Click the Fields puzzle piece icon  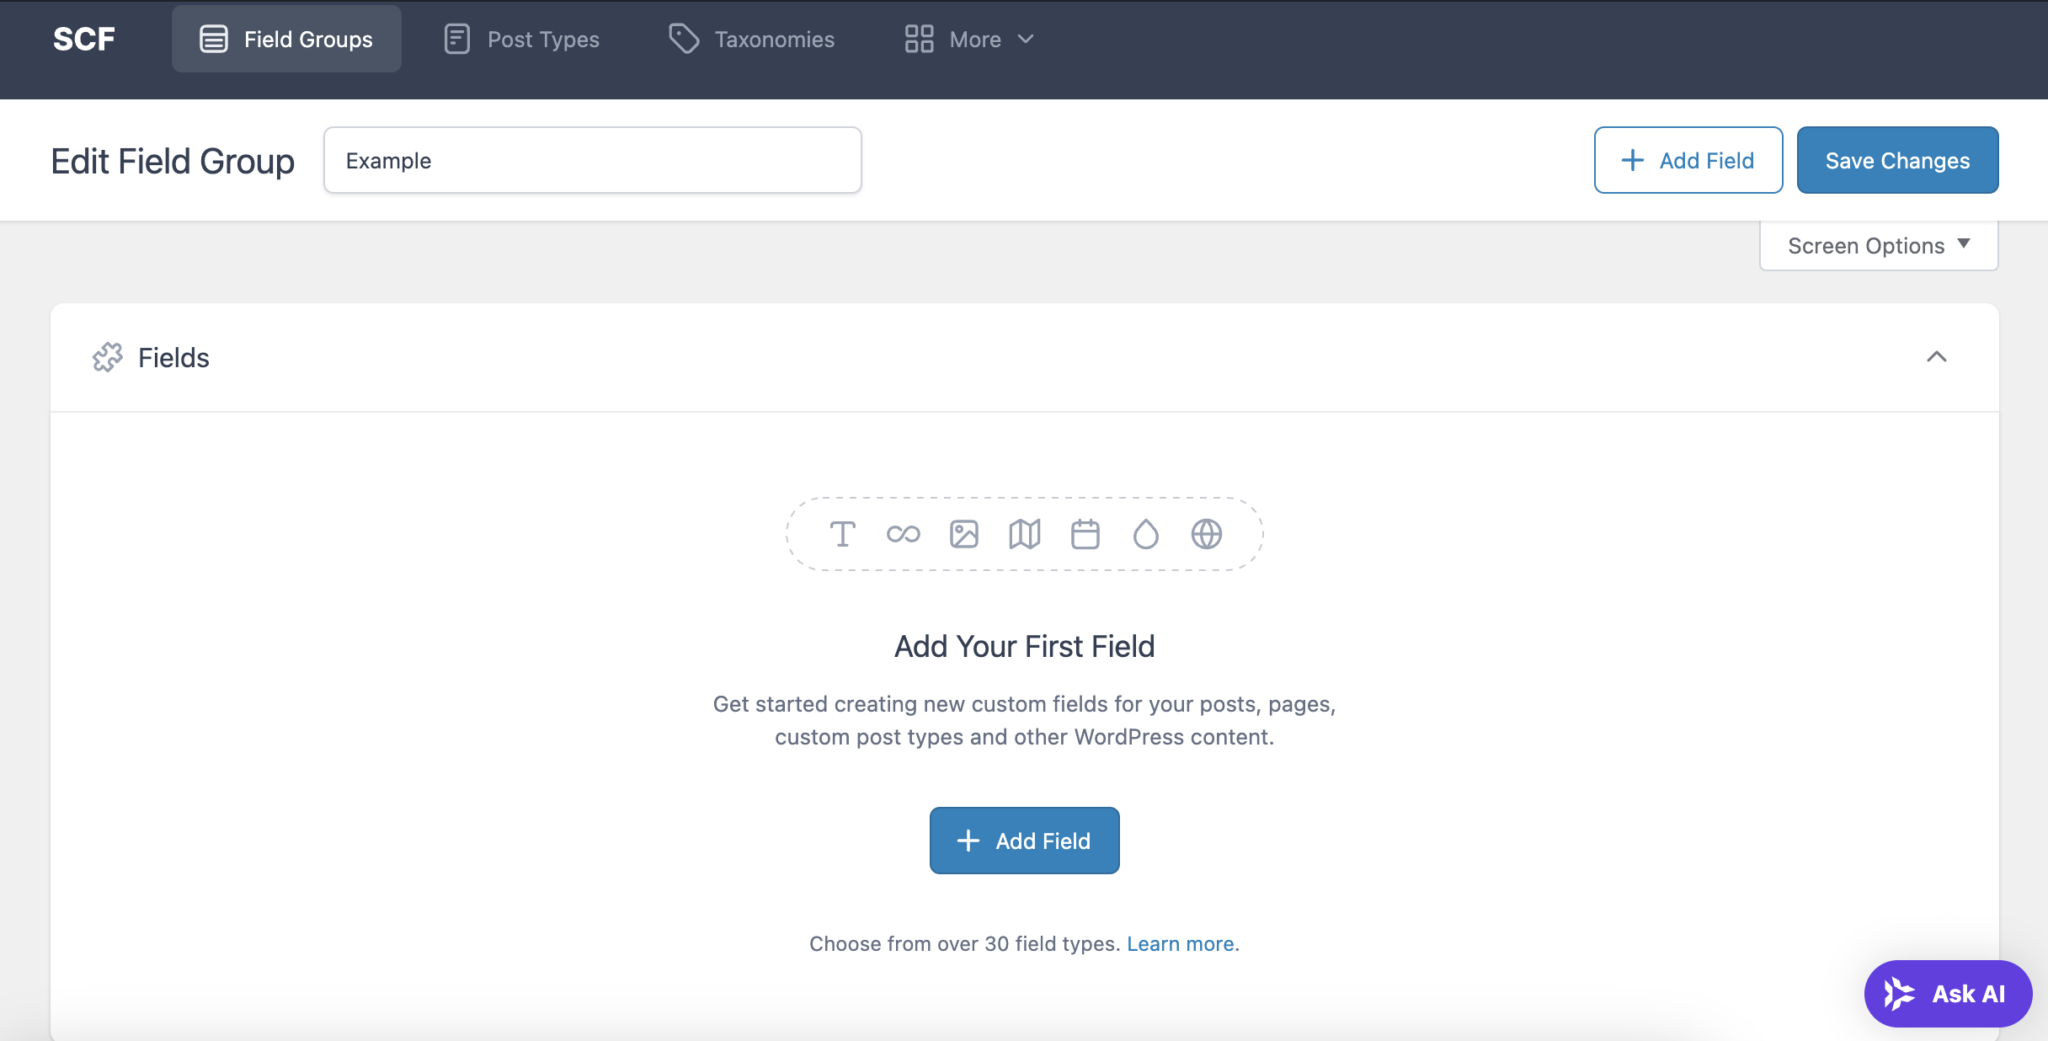coord(106,357)
